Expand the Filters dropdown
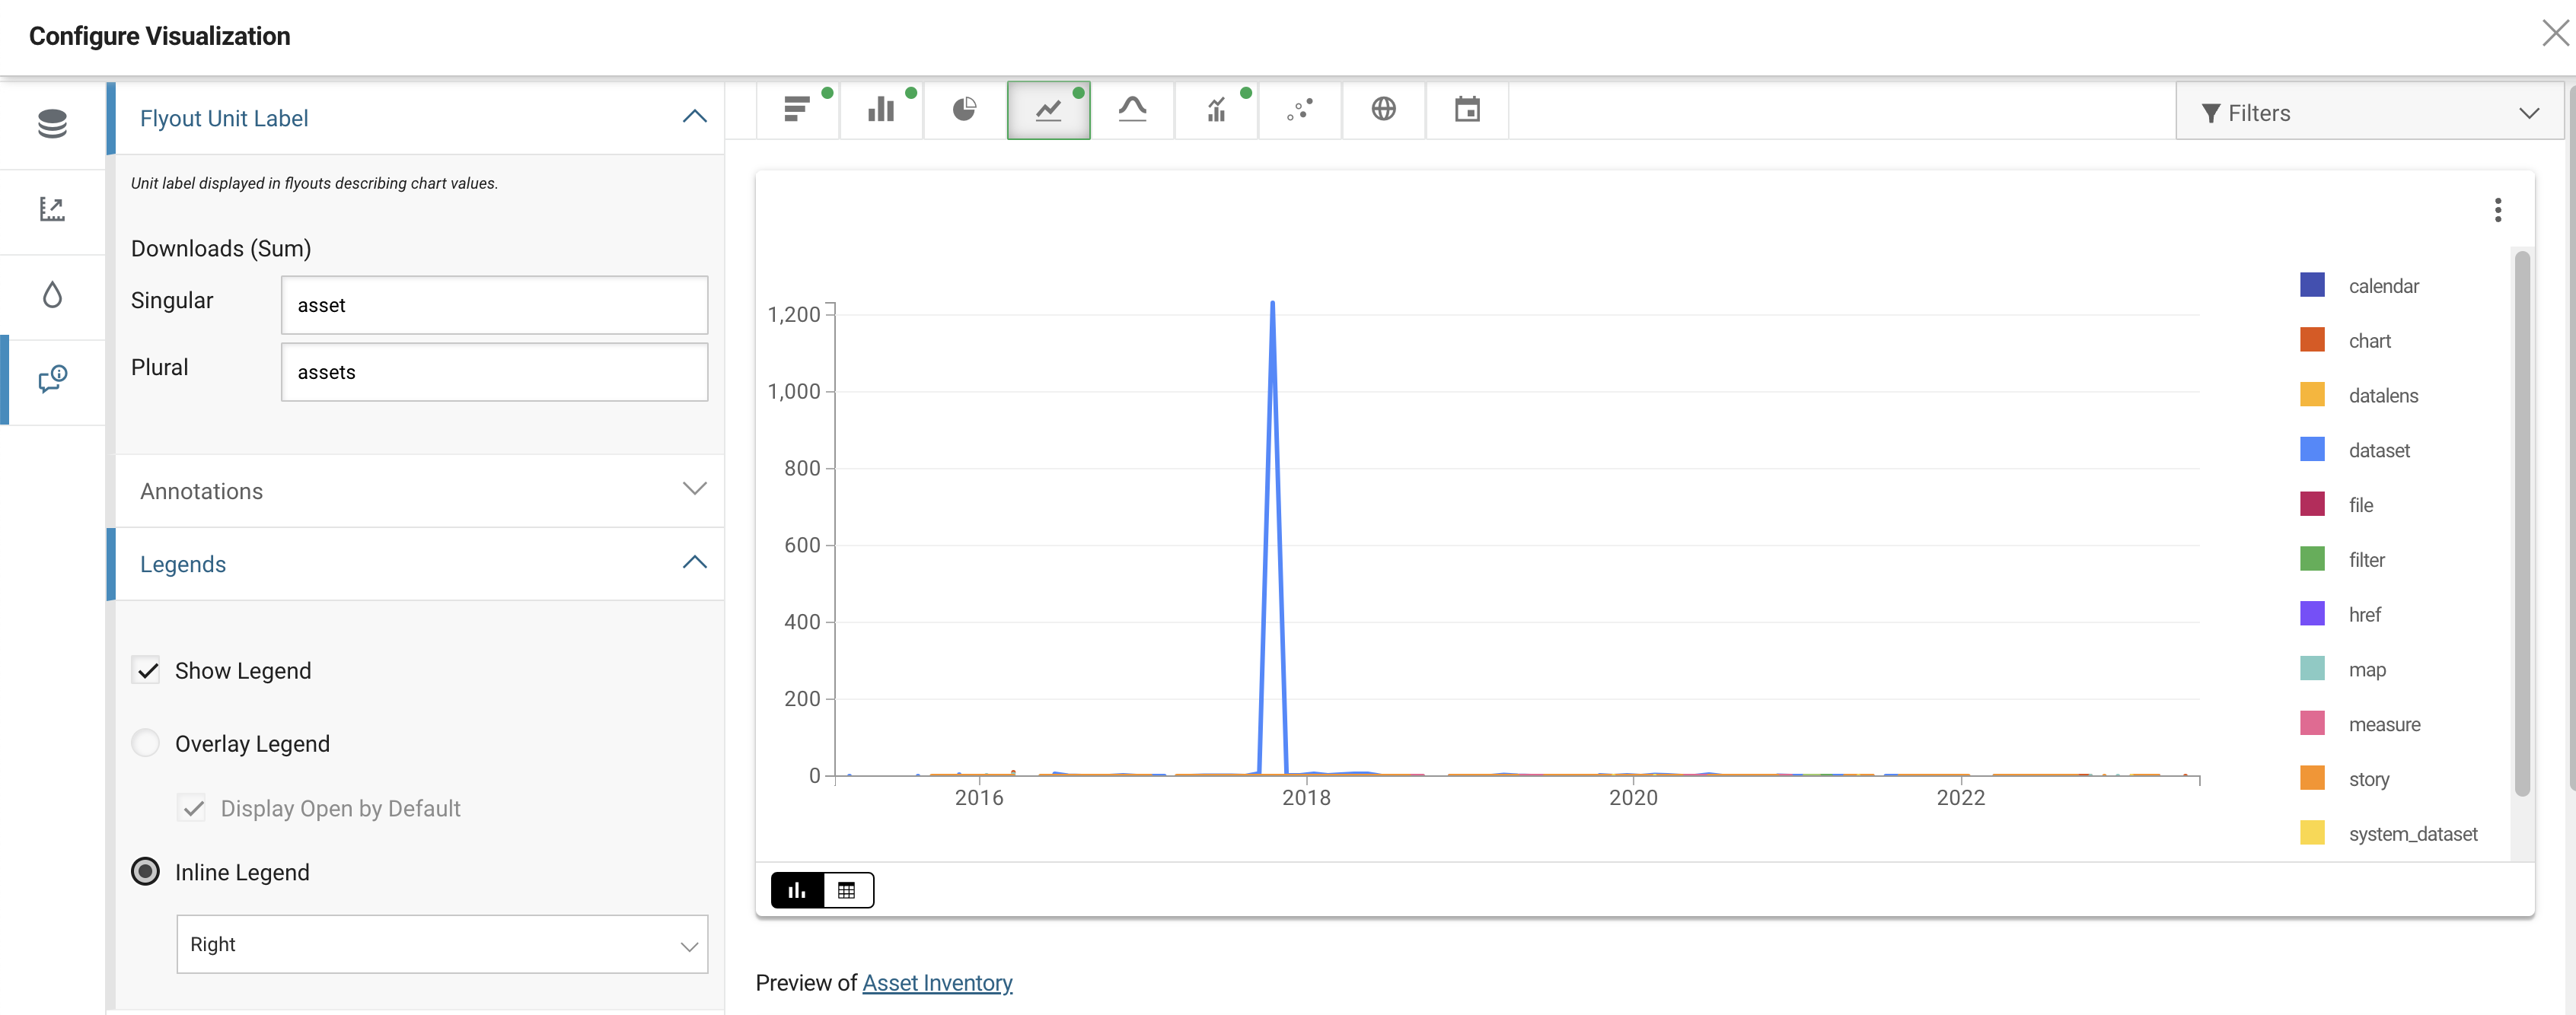 (x=2369, y=112)
